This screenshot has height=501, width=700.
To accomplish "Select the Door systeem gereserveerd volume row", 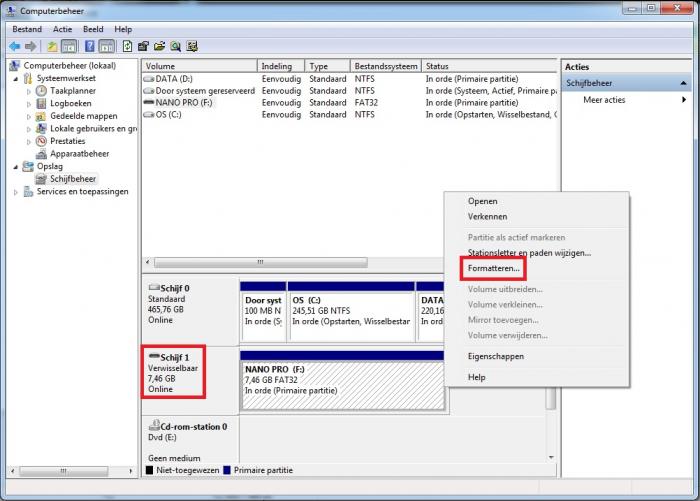I will tap(350, 91).
